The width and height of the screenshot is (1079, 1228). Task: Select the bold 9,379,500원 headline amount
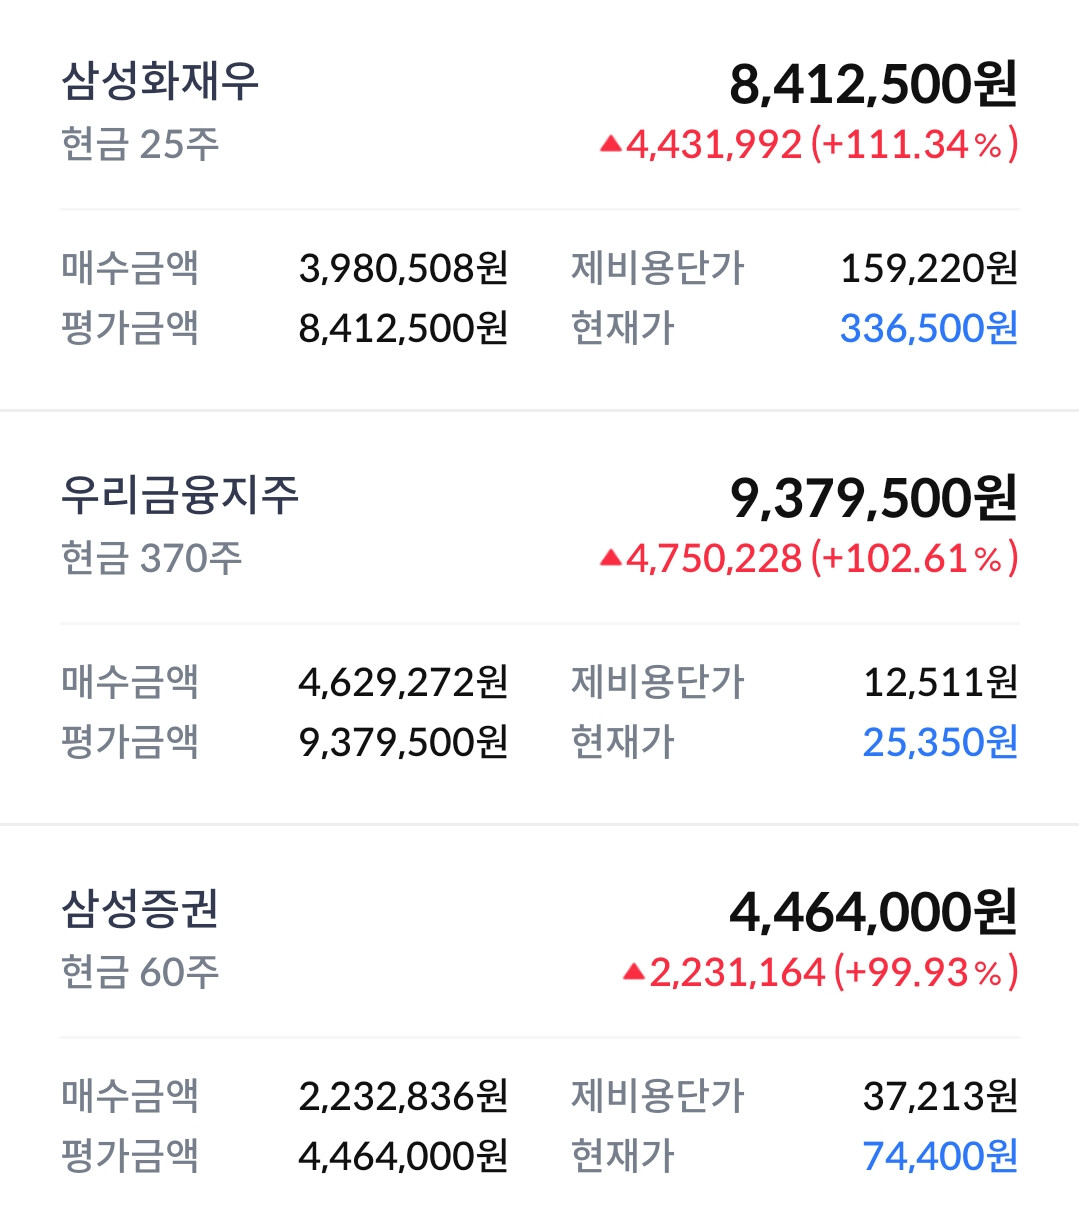coord(873,498)
